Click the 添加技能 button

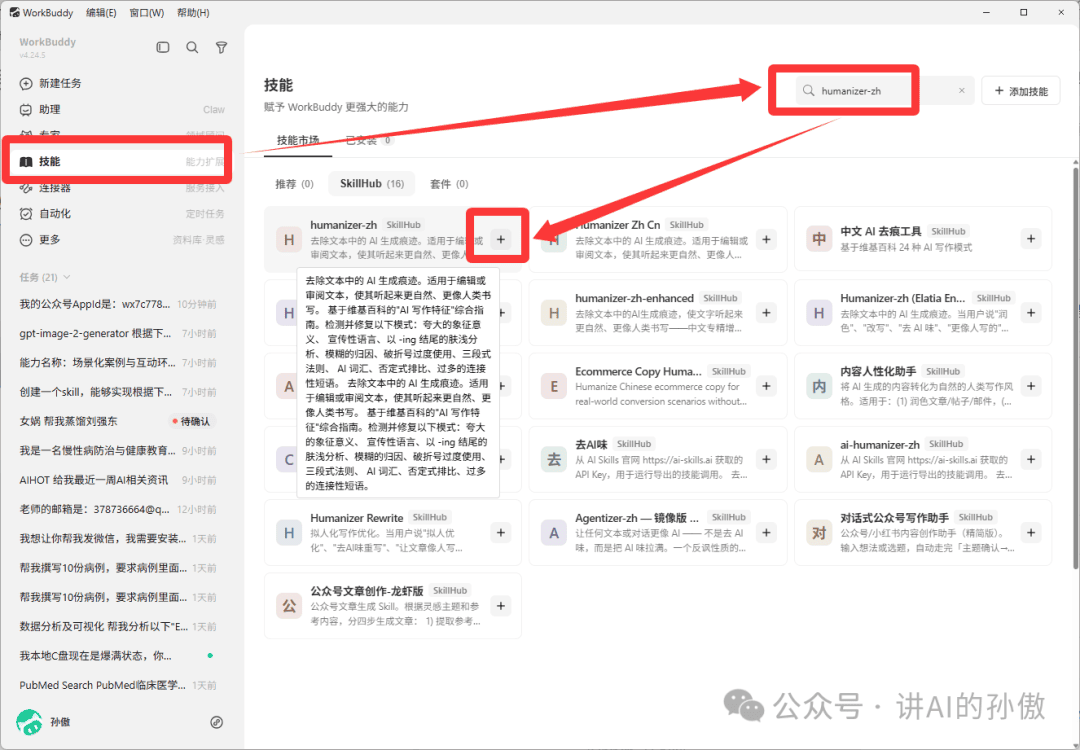point(1021,91)
